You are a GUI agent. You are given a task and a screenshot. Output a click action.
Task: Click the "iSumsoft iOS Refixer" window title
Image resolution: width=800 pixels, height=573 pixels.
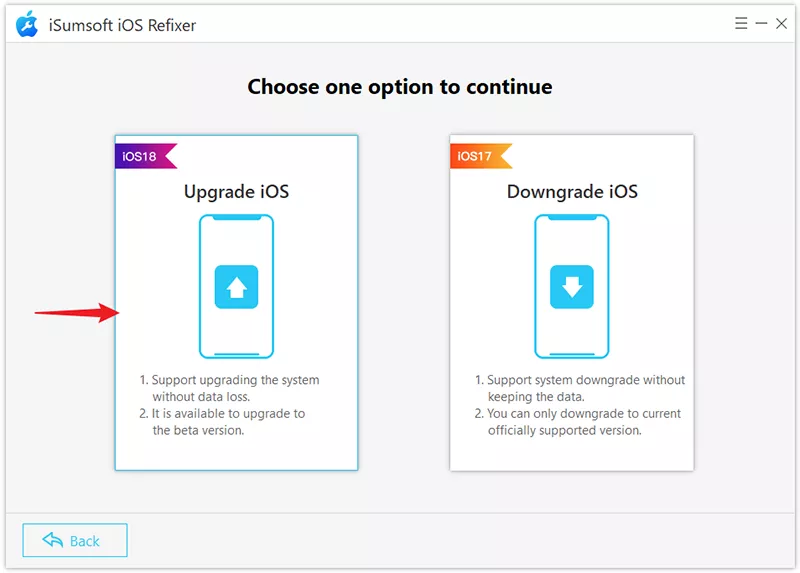click(124, 24)
